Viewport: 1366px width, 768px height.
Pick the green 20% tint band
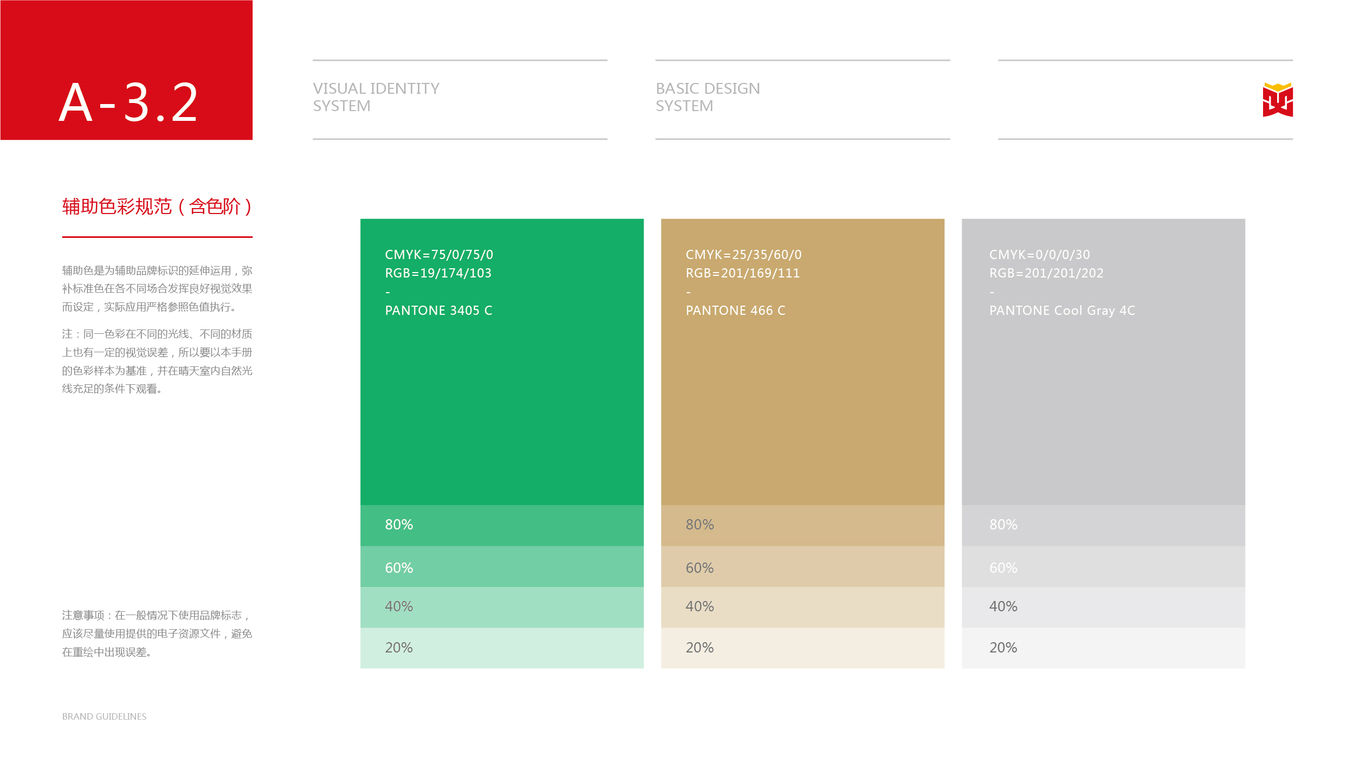point(502,648)
